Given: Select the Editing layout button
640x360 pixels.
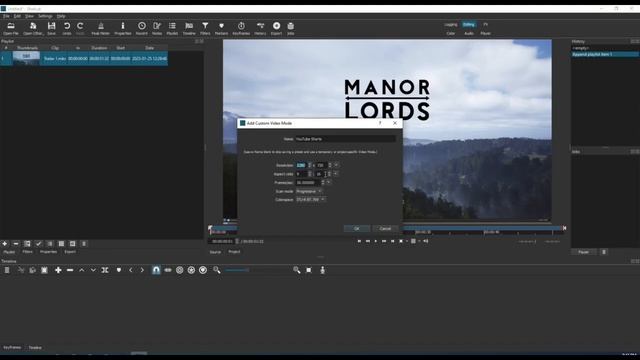Looking at the screenshot, I should [469, 25].
